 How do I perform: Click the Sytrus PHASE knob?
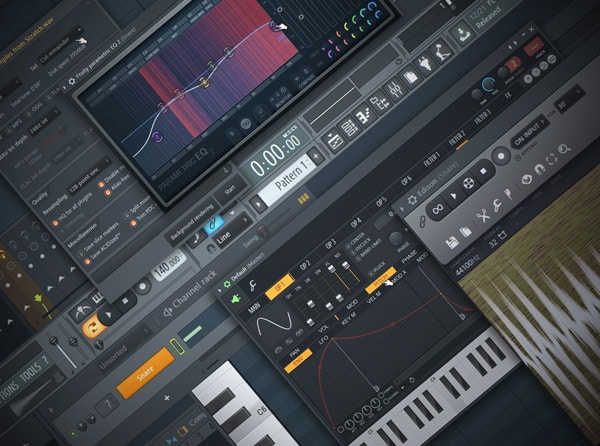pyautogui.click(x=396, y=238)
